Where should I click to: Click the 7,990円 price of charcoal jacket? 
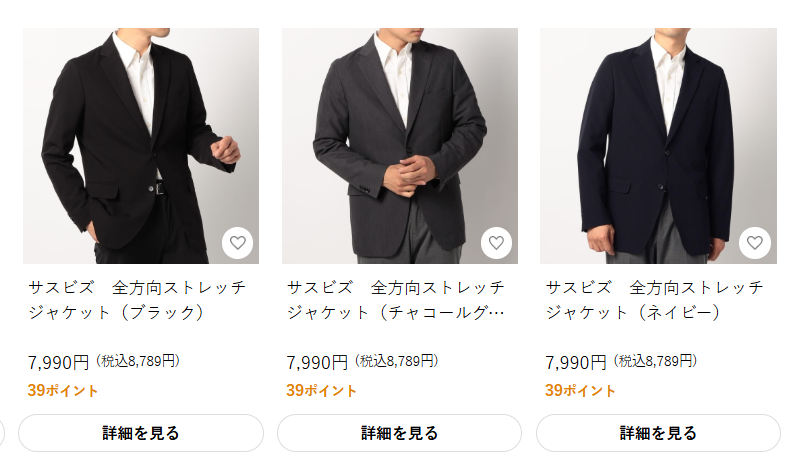[x=318, y=362]
